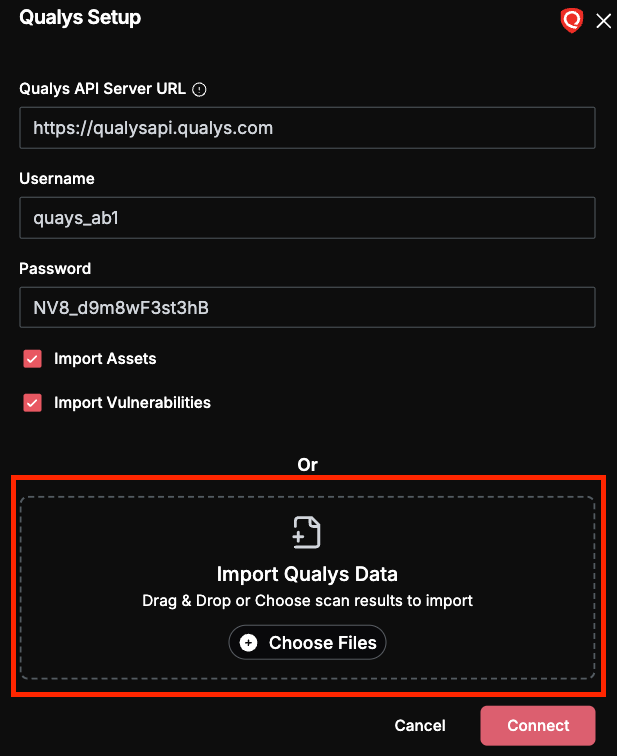Click the Password field label

click(x=55, y=269)
